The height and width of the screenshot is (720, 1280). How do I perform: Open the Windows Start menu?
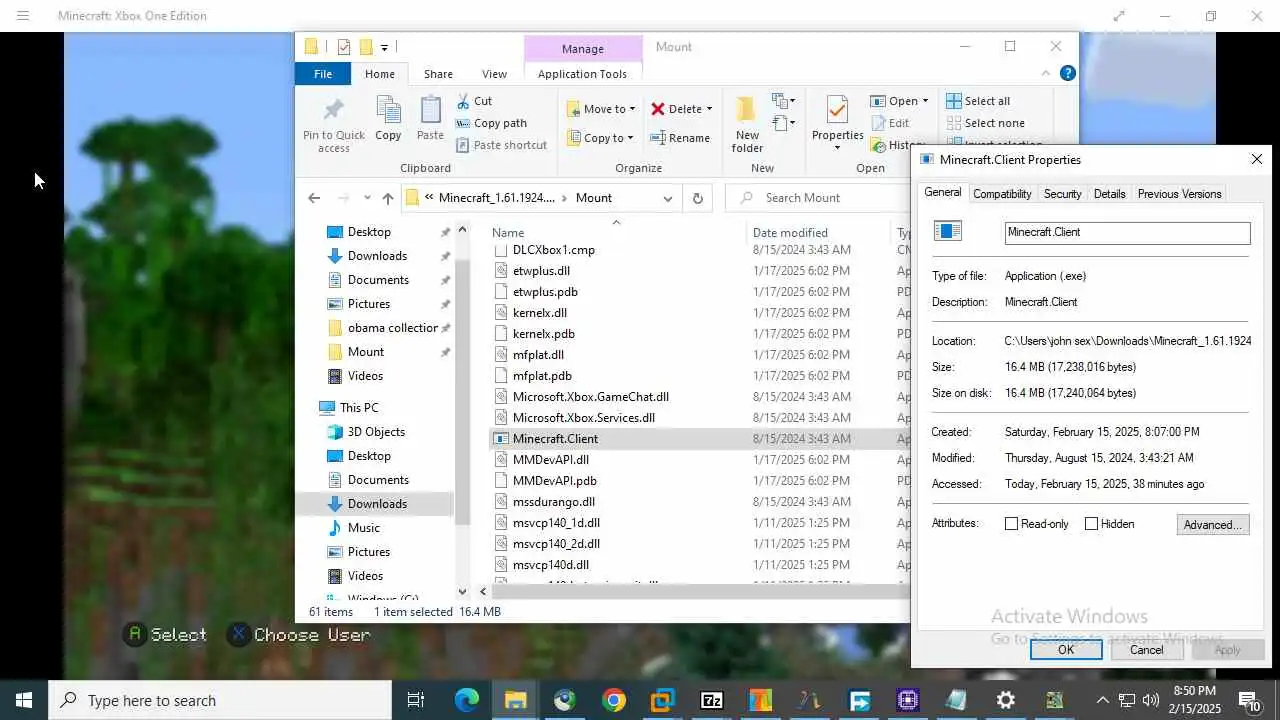click(24, 700)
